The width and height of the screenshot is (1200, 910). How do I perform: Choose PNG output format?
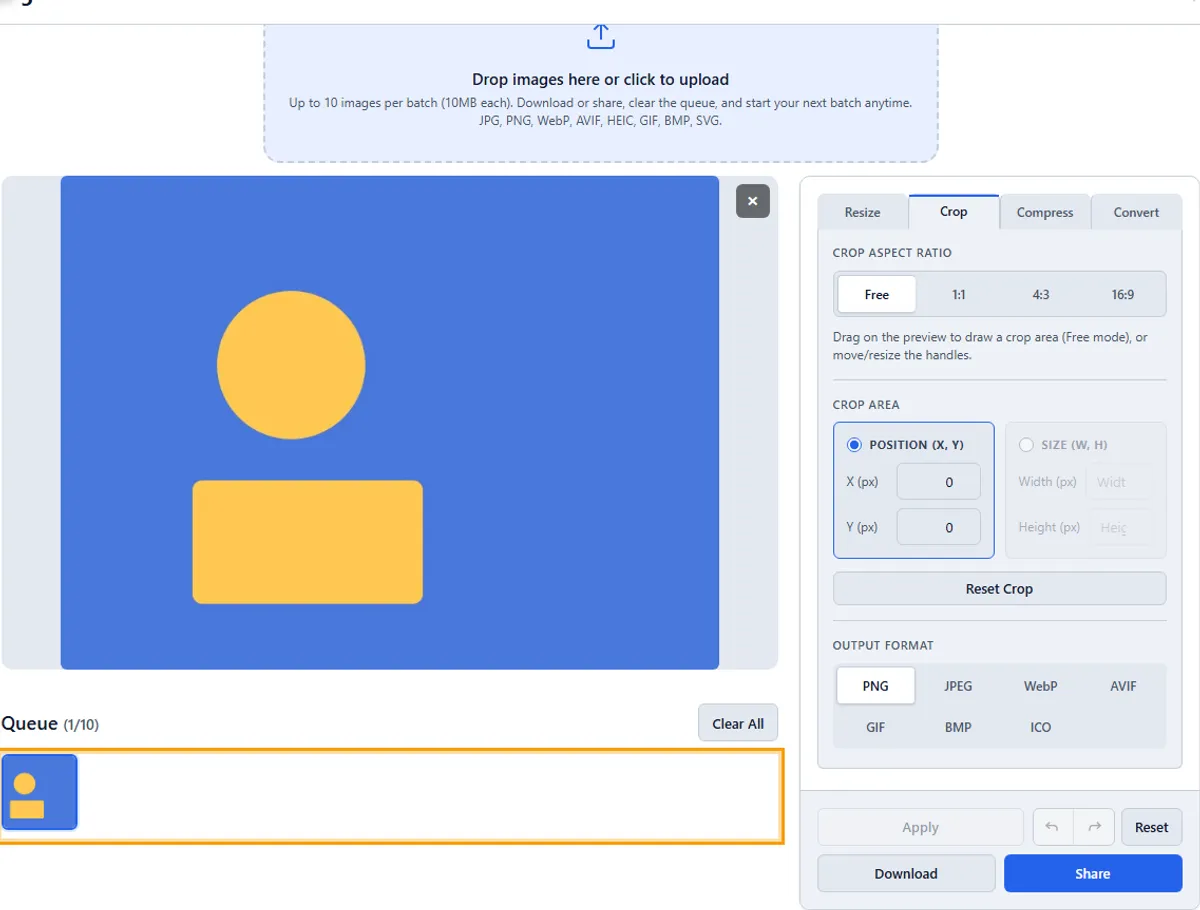876,686
